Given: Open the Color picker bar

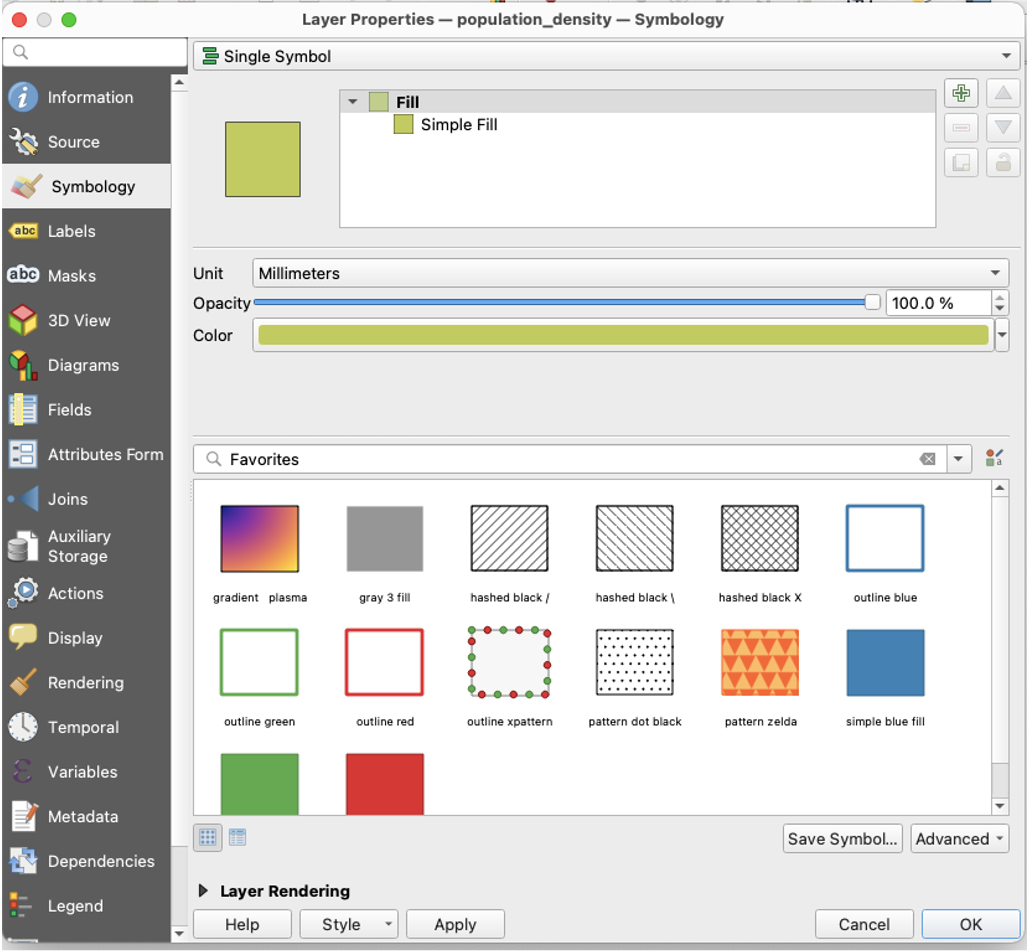Looking at the screenshot, I should [x=622, y=335].
